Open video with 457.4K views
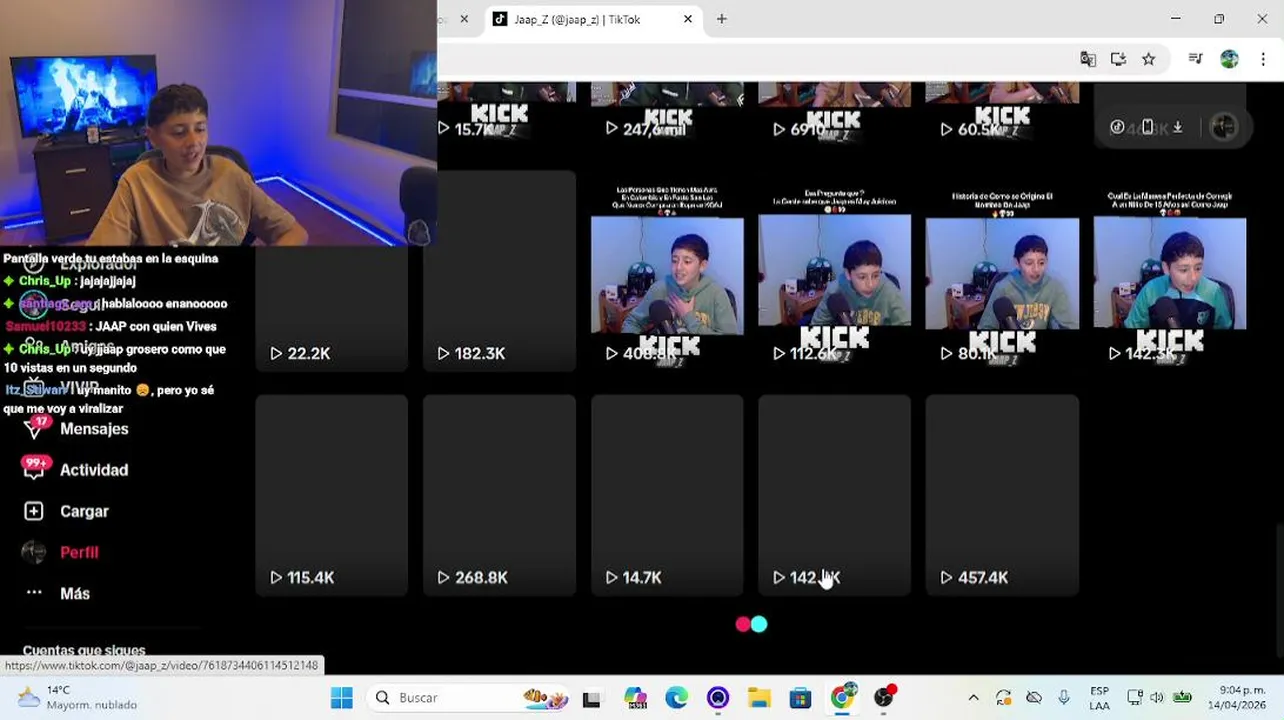This screenshot has width=1284, height=720. tap(1002, 495)
